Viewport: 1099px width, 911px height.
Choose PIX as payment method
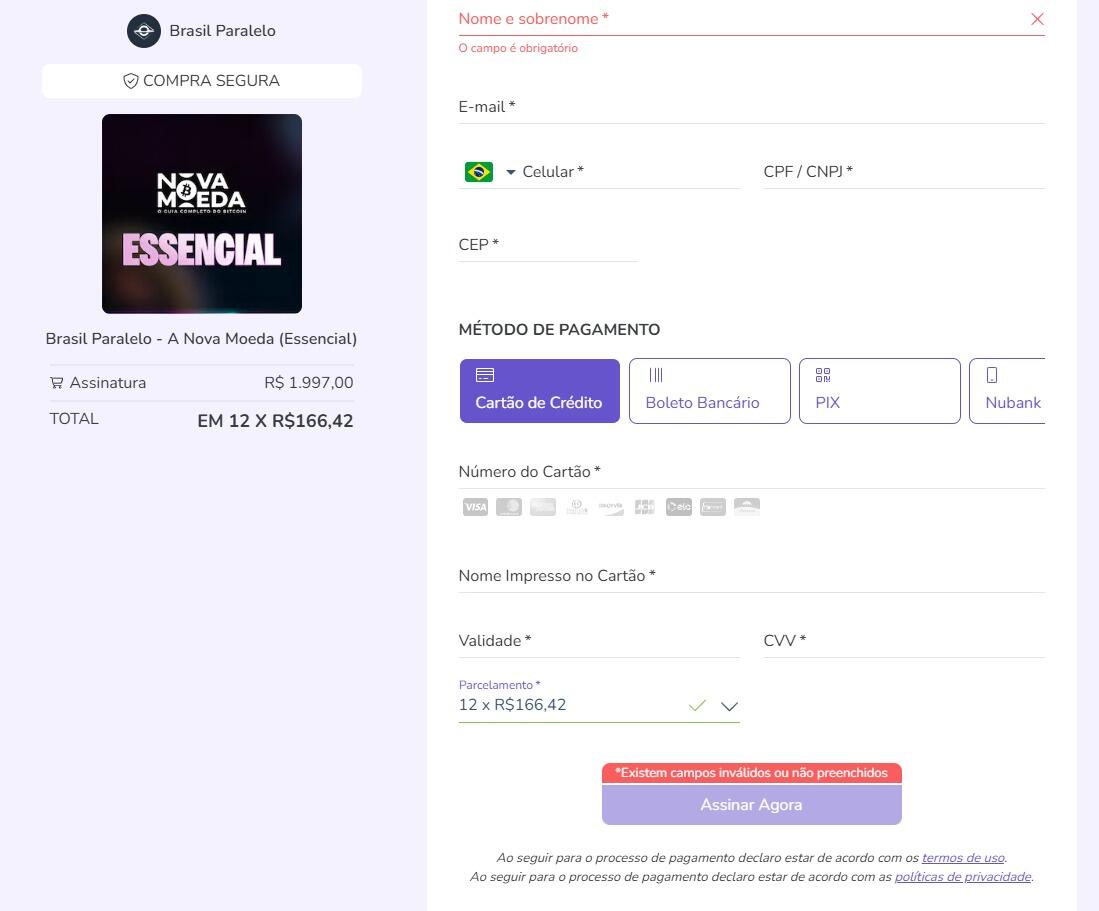point(880,391)
